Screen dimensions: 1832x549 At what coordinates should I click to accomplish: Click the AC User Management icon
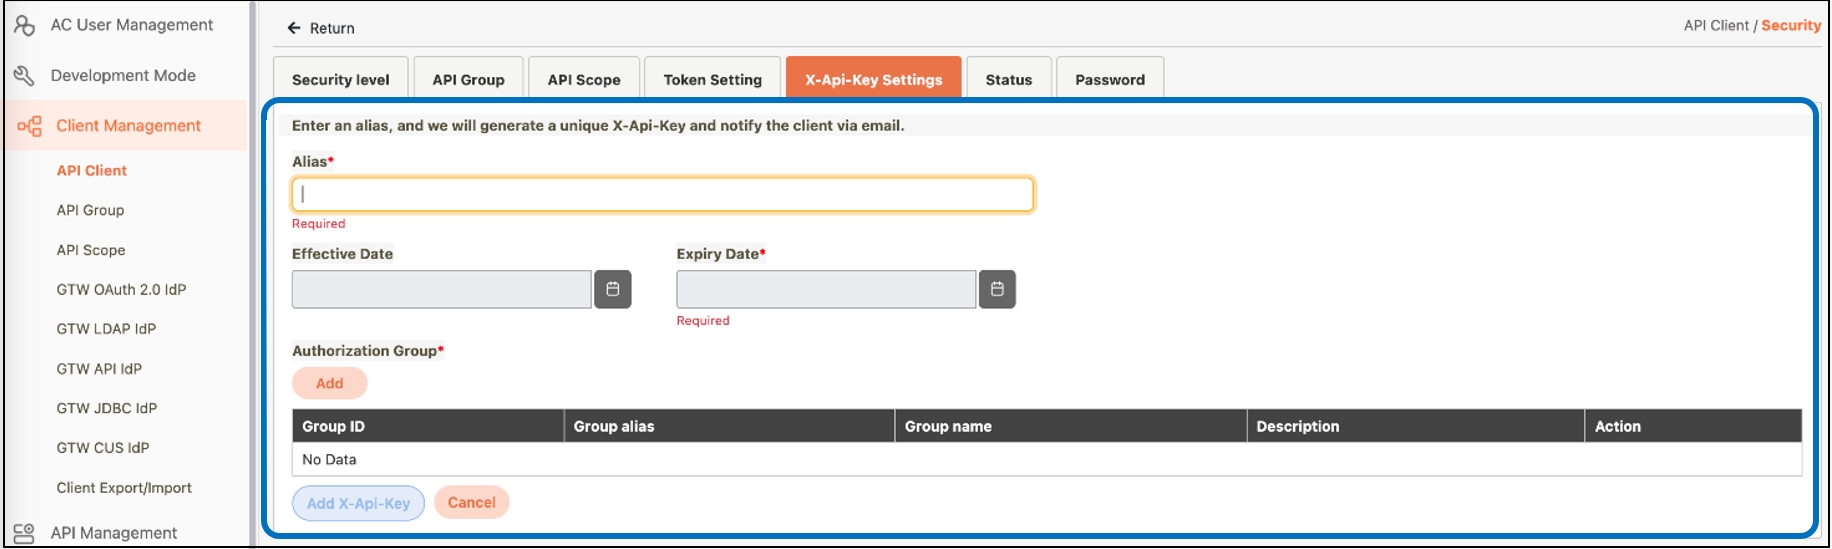pos(25,25)
